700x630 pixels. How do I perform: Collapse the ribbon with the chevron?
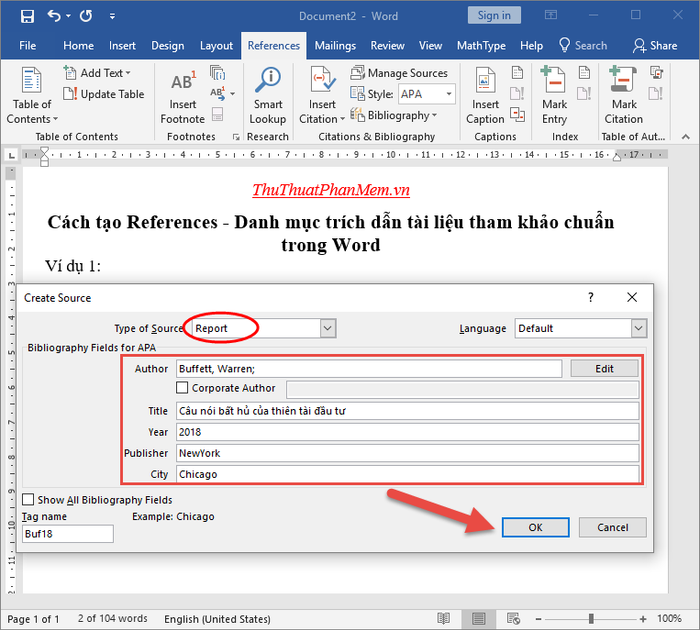point(686,137)
